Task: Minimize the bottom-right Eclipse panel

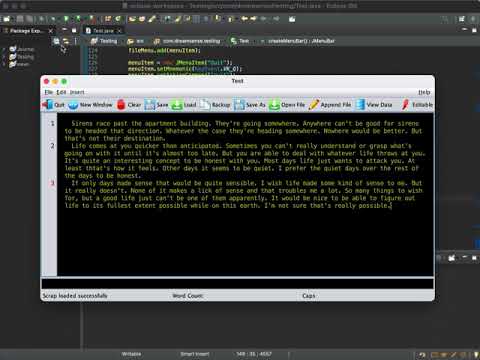Action: point(465,258)
